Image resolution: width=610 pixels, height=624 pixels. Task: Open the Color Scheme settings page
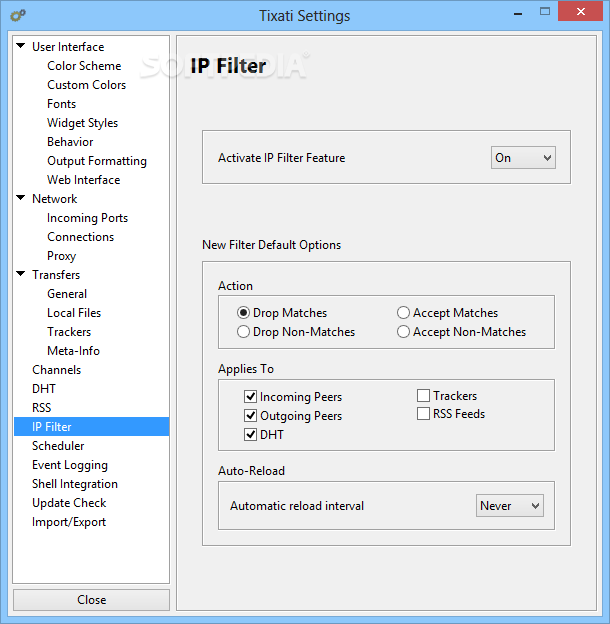[x=84, y=66]
